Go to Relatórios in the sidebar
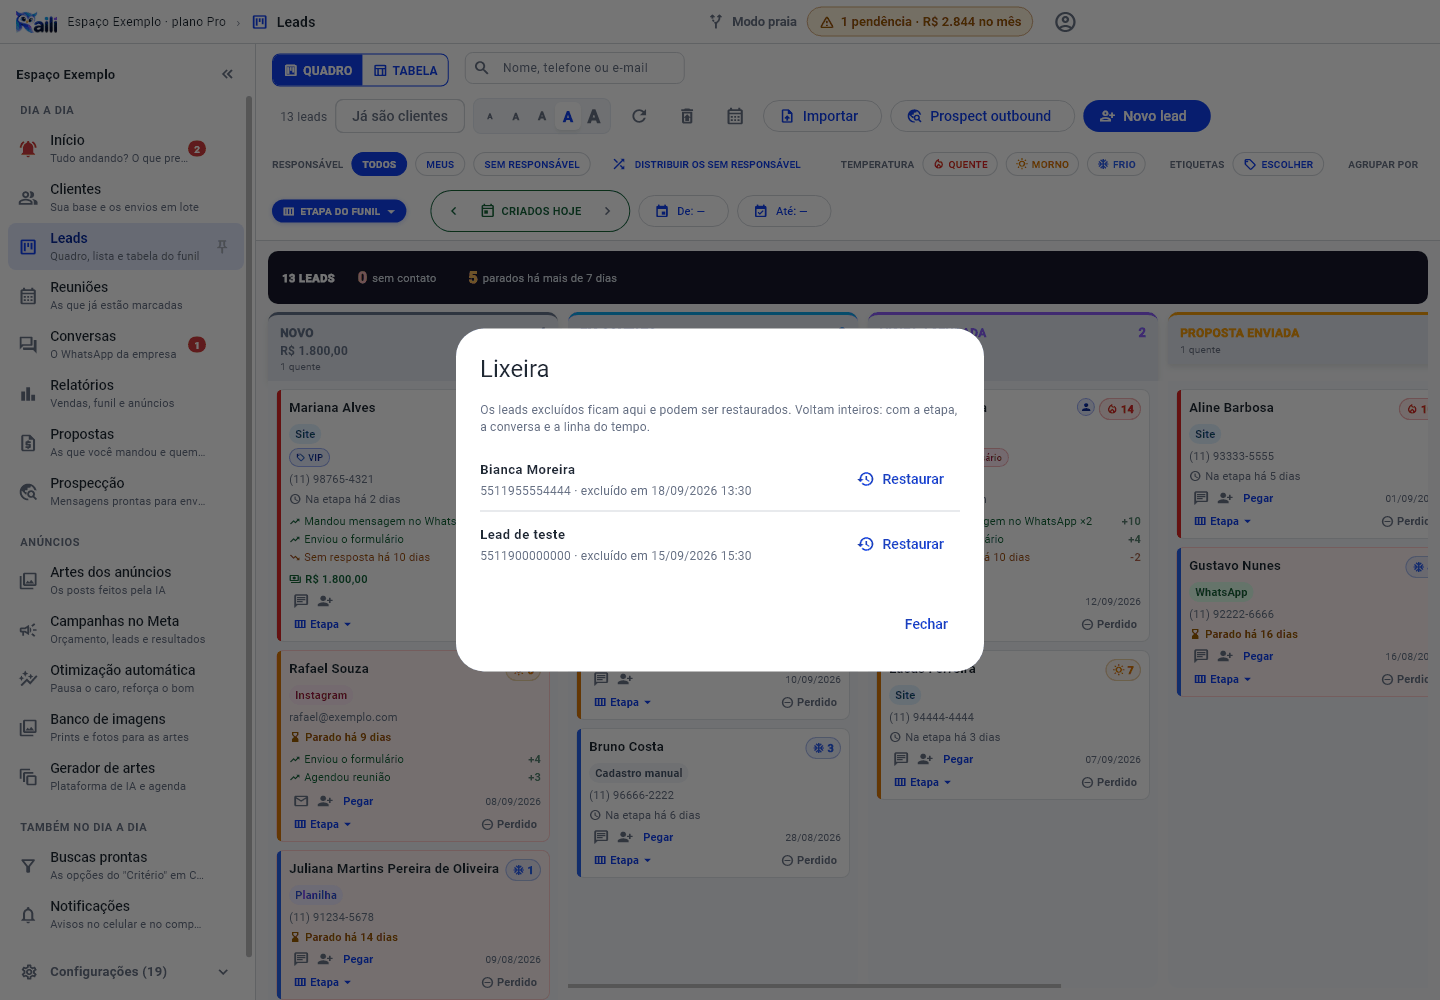The height and width of the screenshot is (1000, 1440). (x=125, y=393)
